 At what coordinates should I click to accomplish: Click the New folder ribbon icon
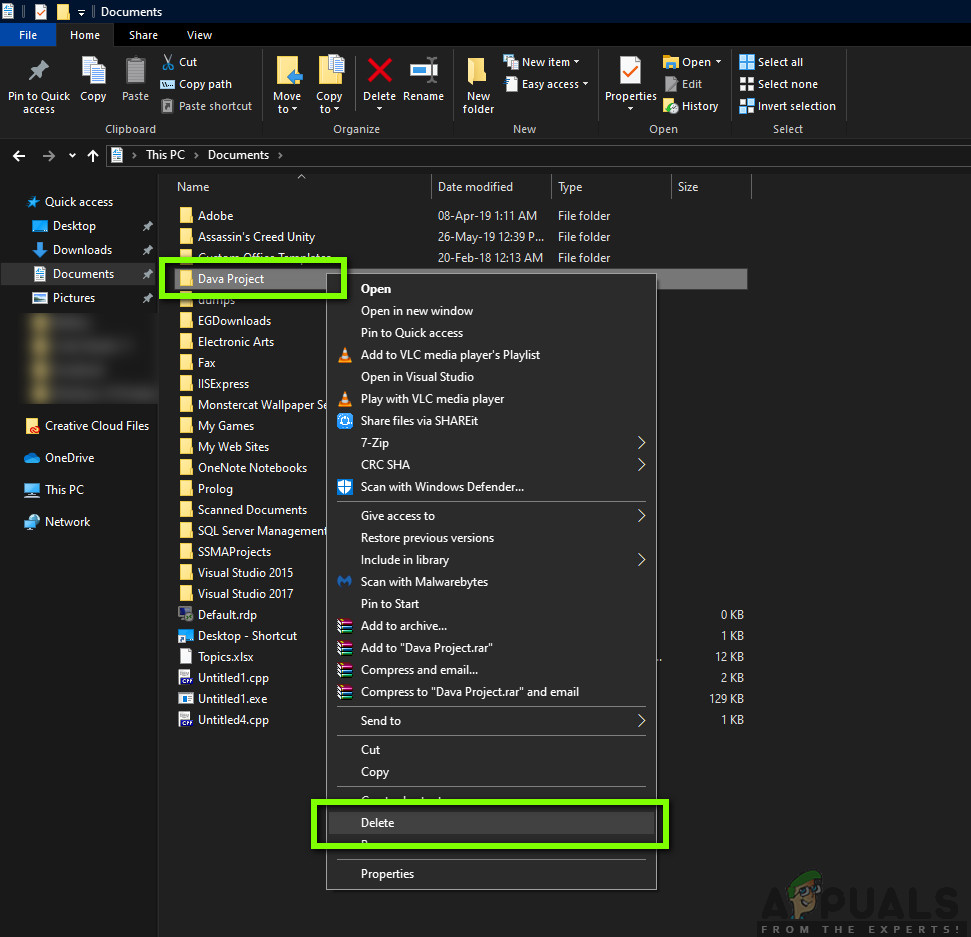pos(478,72)
